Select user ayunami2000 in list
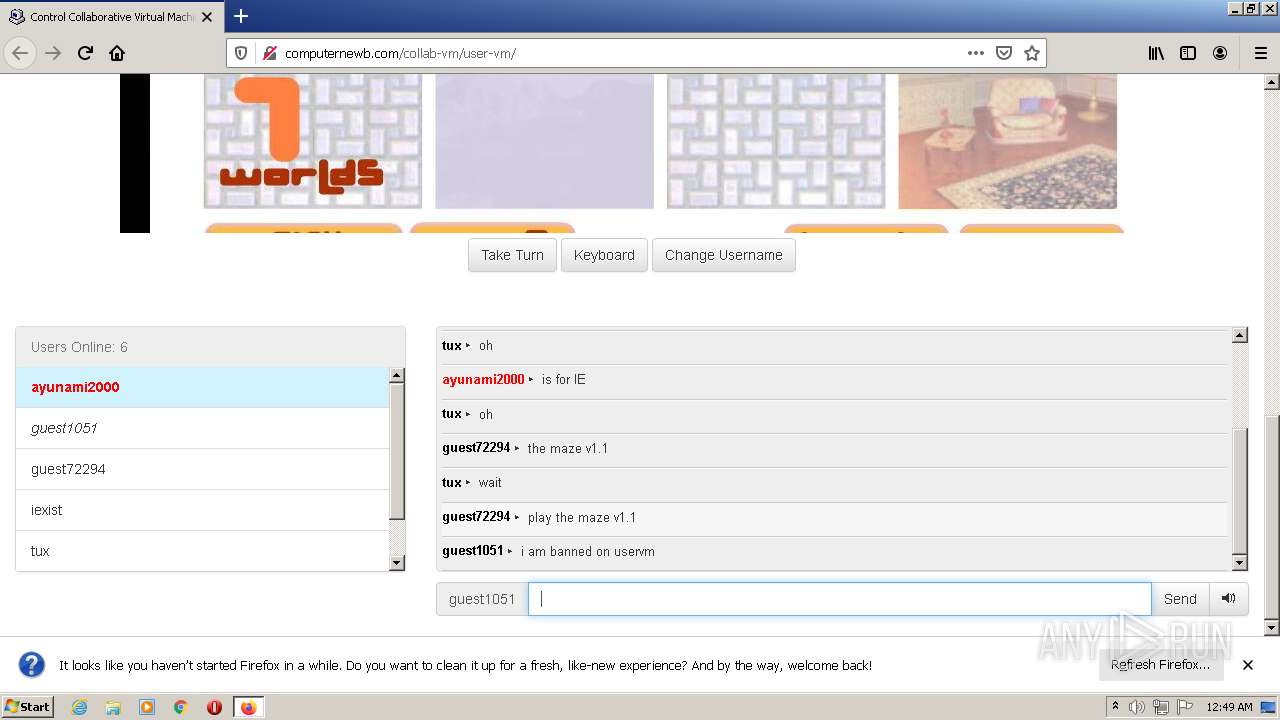This screenshot has height=720, width=1280. click(202, 387)
